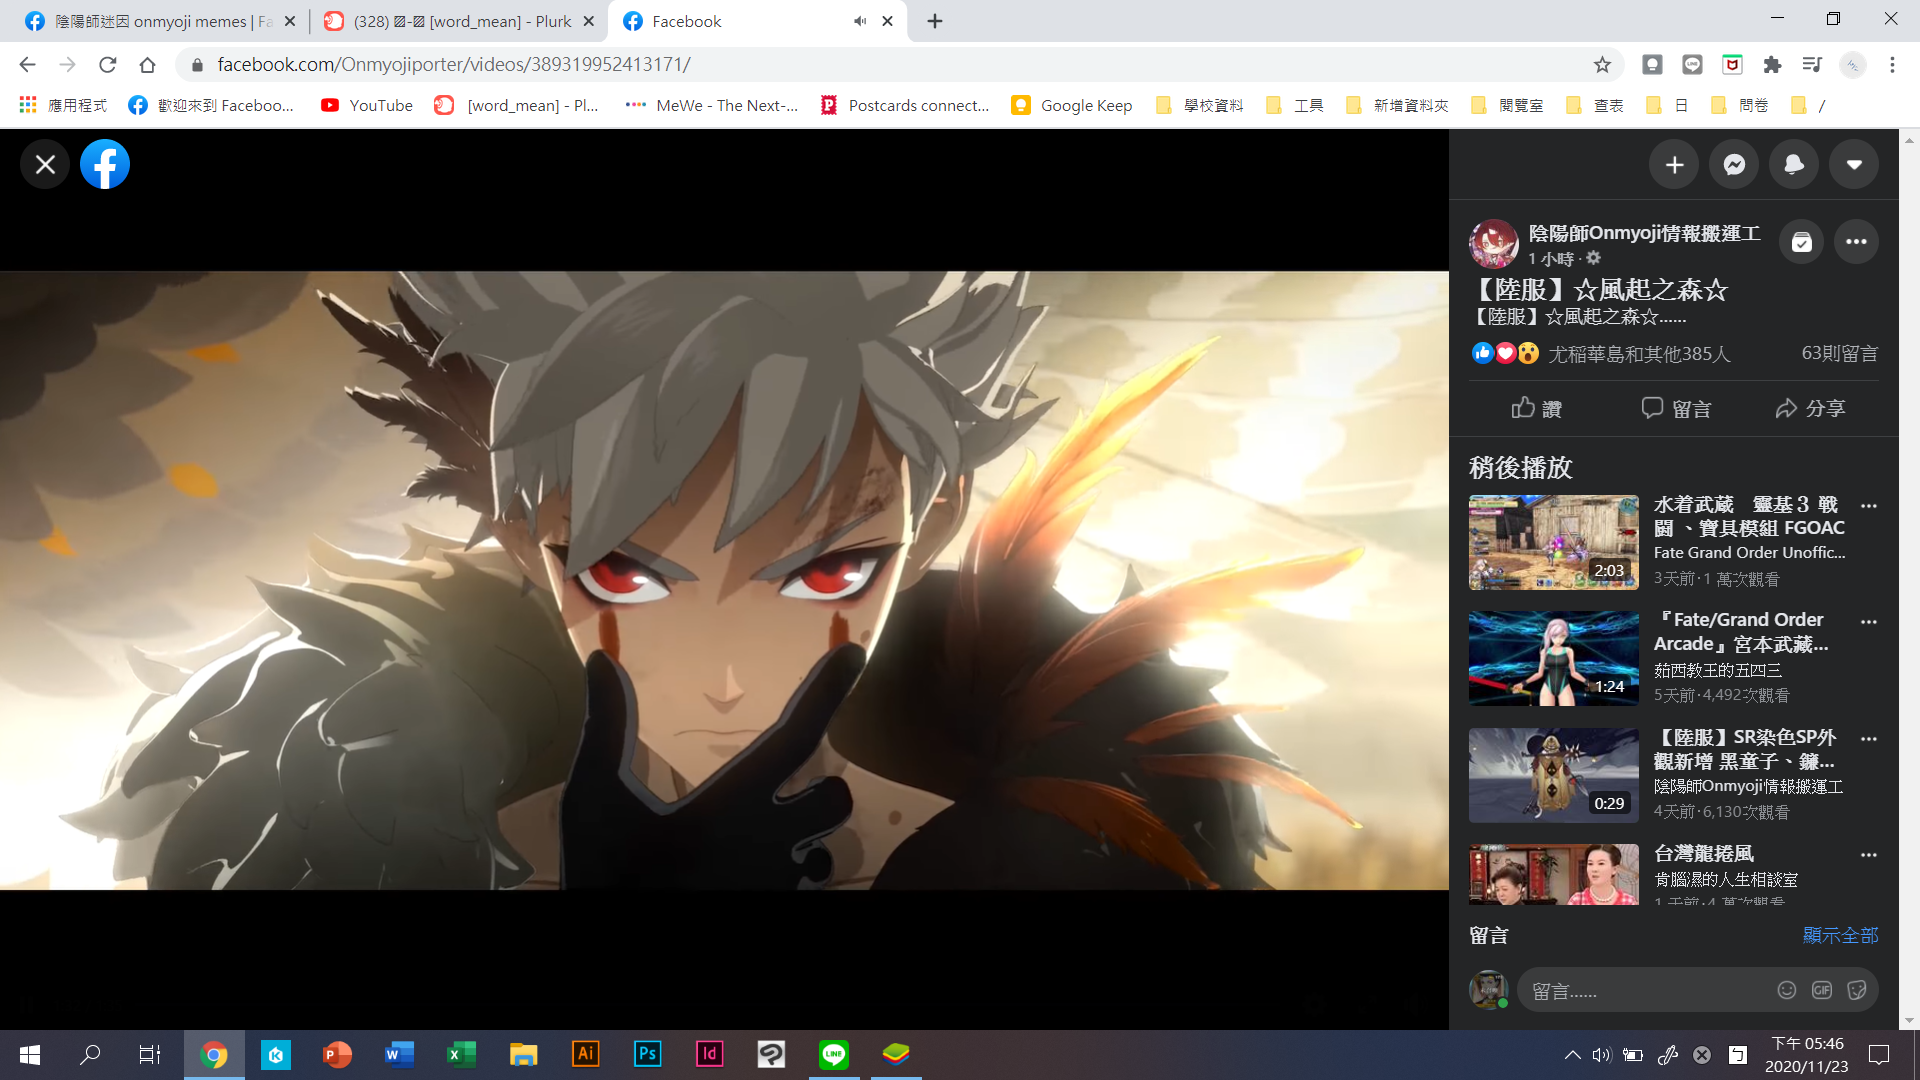Click the address bar URL
The image size is (1920, 1080).
pos(454,65)
